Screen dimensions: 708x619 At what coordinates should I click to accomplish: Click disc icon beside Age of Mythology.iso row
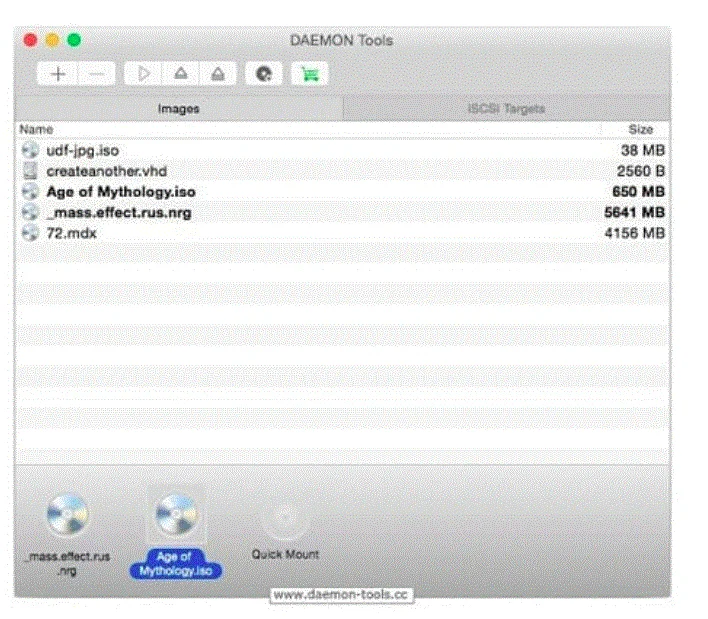[30, 191]
